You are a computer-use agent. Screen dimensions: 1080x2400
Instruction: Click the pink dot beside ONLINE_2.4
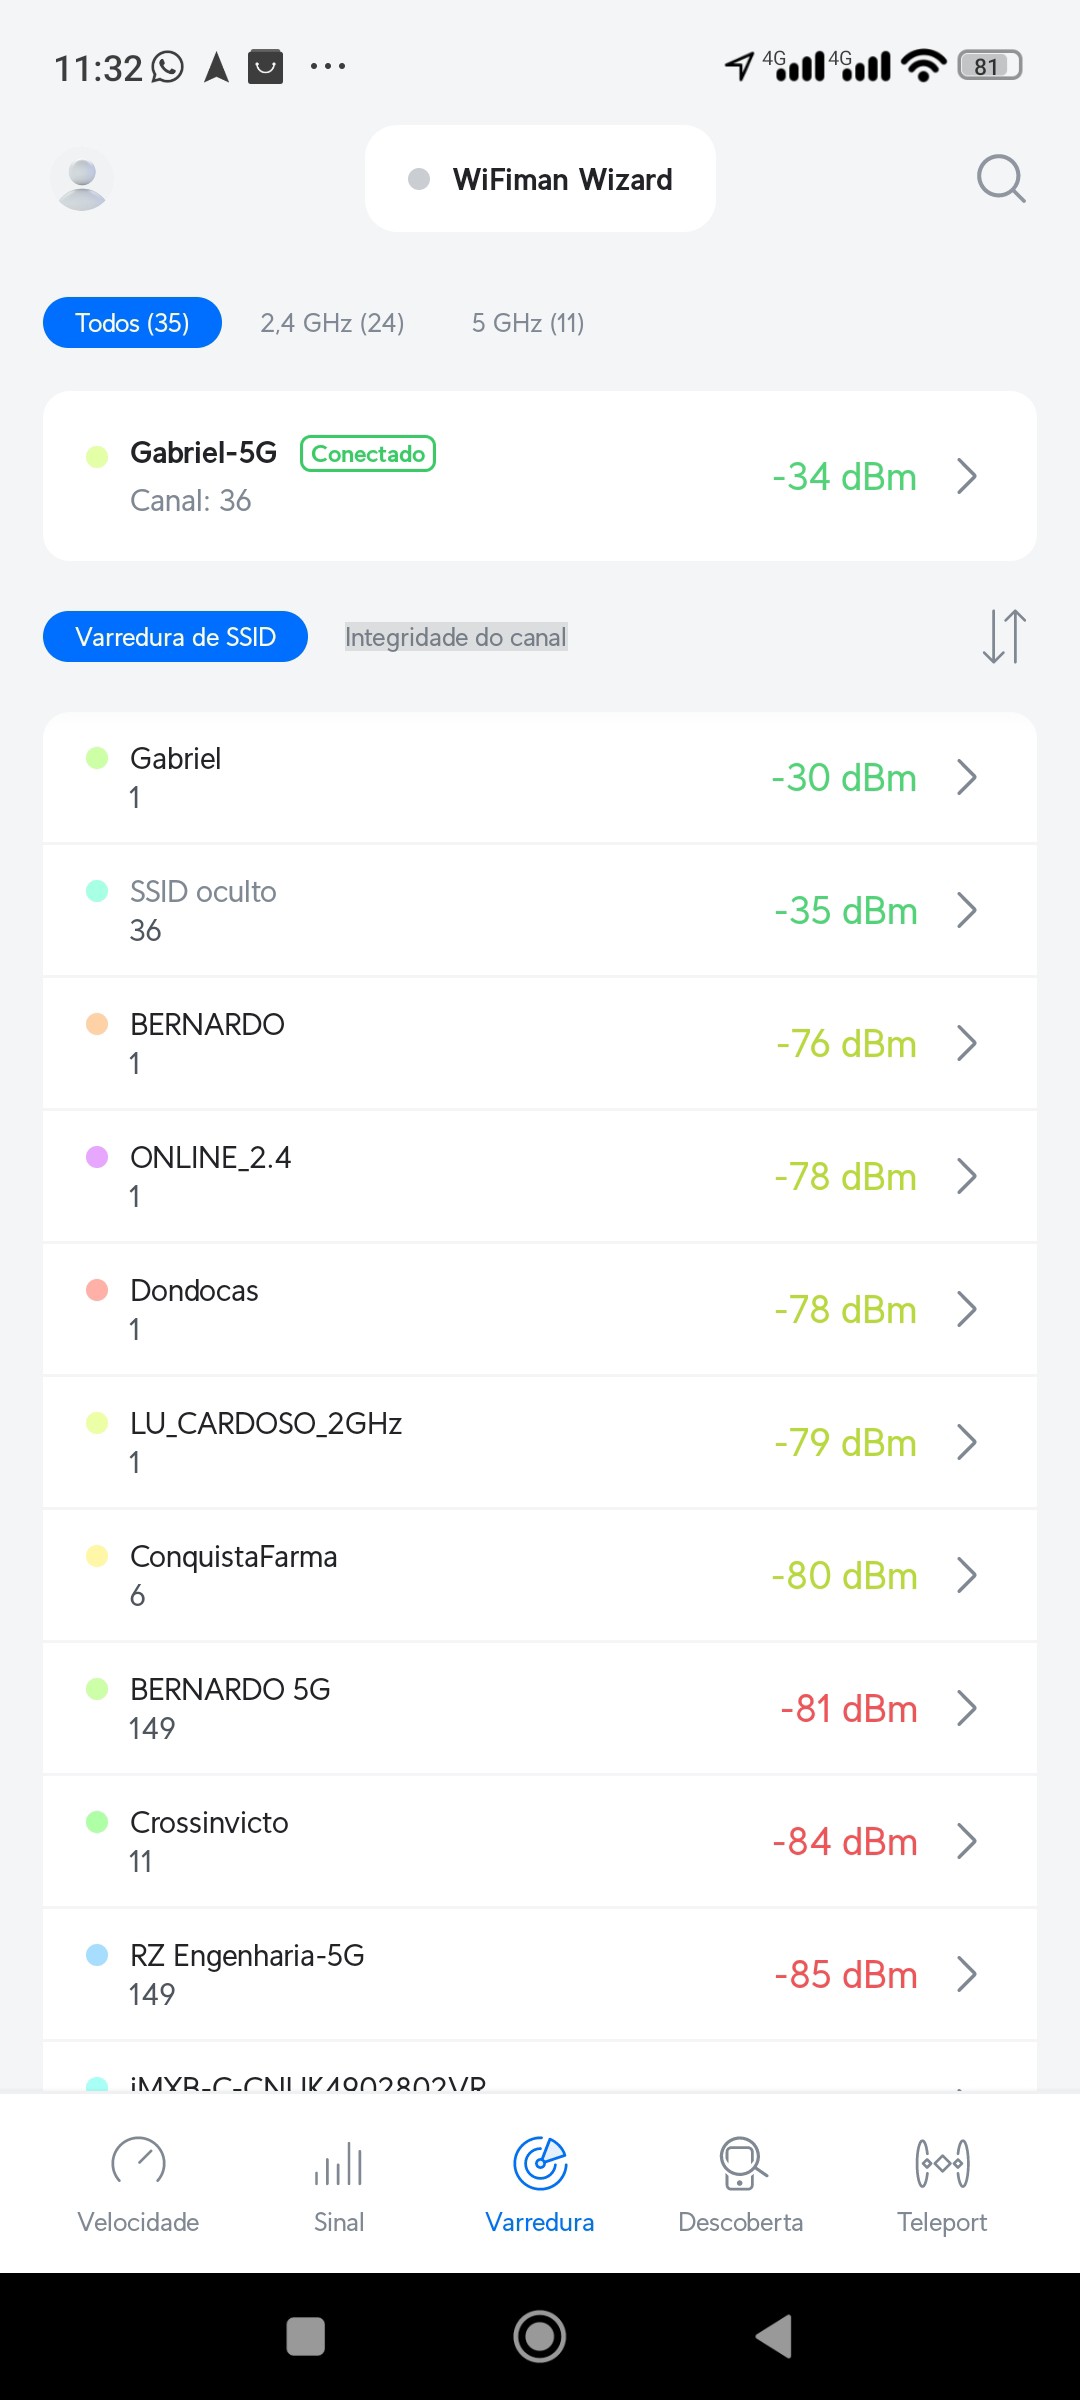click(x=97, y=1157)
